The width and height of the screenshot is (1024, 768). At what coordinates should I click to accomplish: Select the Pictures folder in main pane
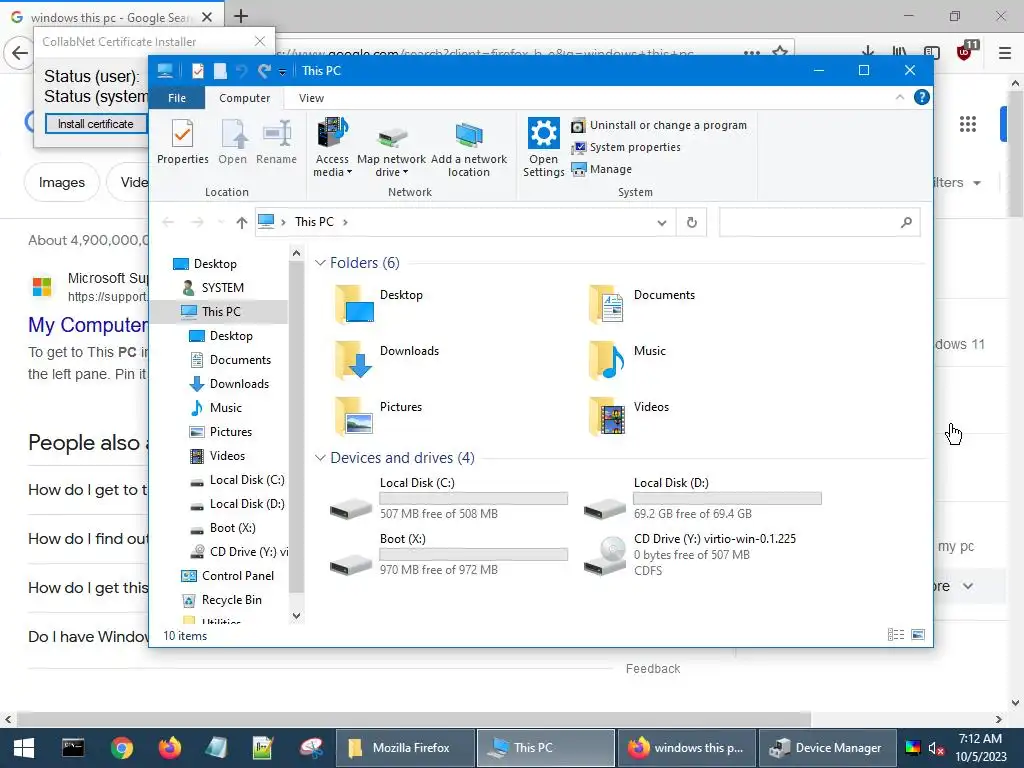(379, 417)
